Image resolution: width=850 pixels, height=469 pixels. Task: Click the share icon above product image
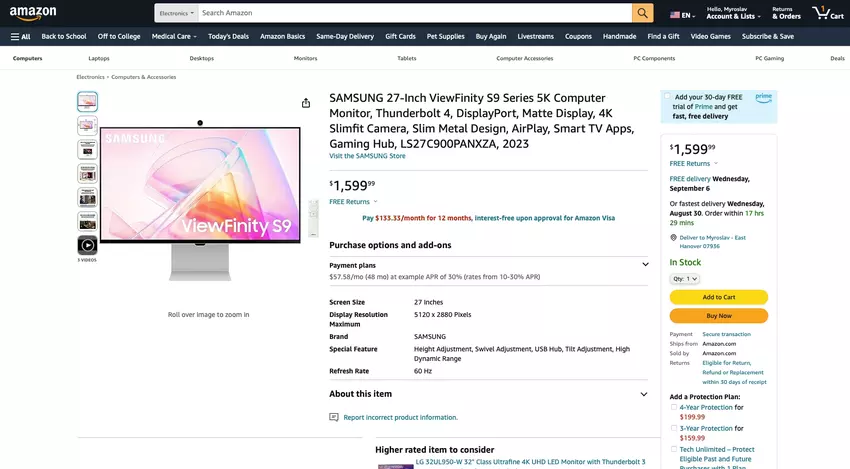point(306,103)
